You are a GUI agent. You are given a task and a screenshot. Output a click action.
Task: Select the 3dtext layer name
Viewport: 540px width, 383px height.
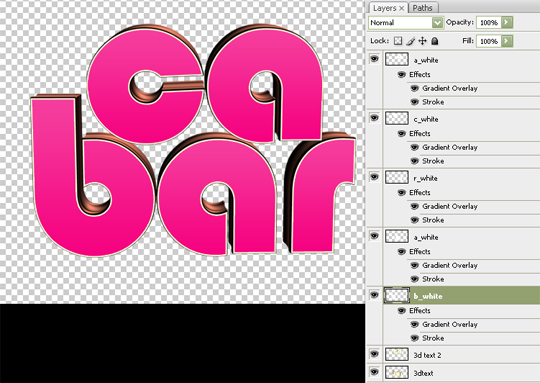(424, 373)
